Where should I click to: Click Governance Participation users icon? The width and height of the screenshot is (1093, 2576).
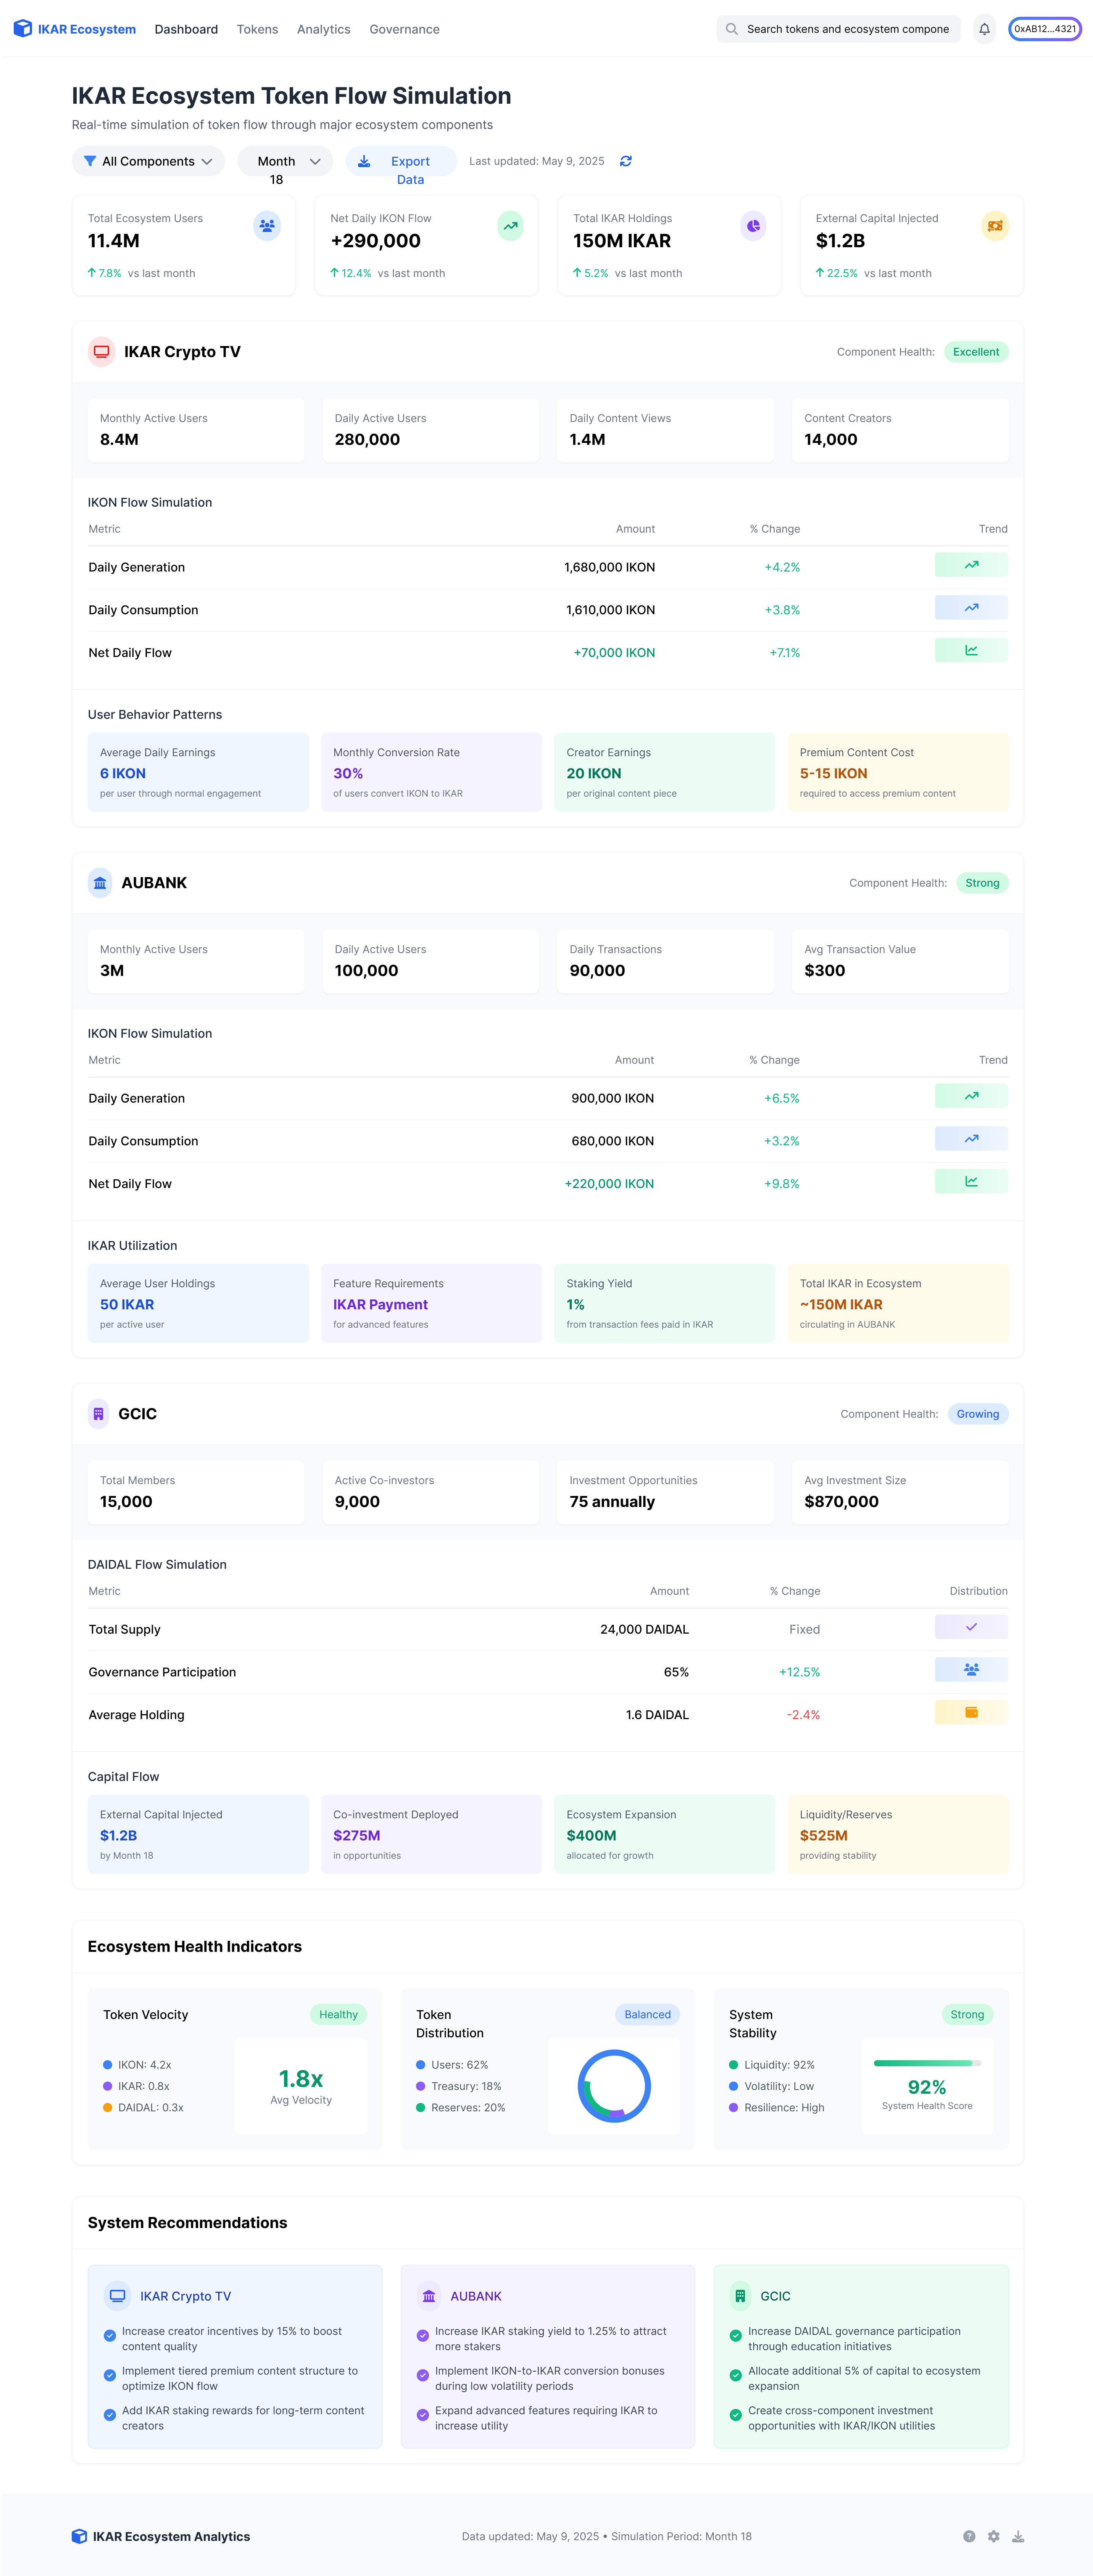tap(971, 1669)
